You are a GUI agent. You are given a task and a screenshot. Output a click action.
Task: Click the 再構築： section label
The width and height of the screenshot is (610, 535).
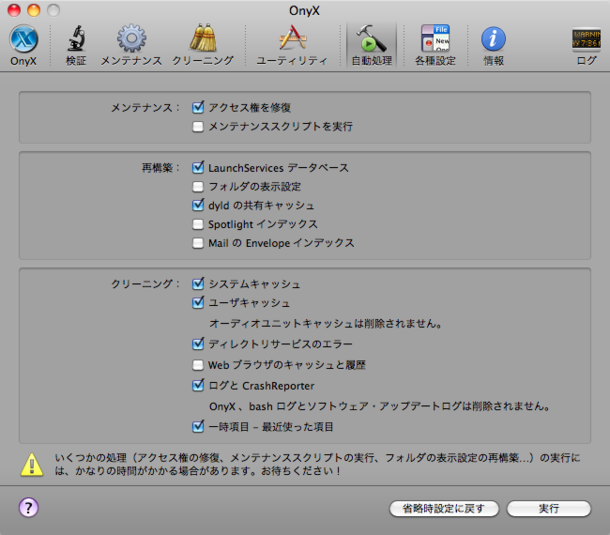(161, 168)
